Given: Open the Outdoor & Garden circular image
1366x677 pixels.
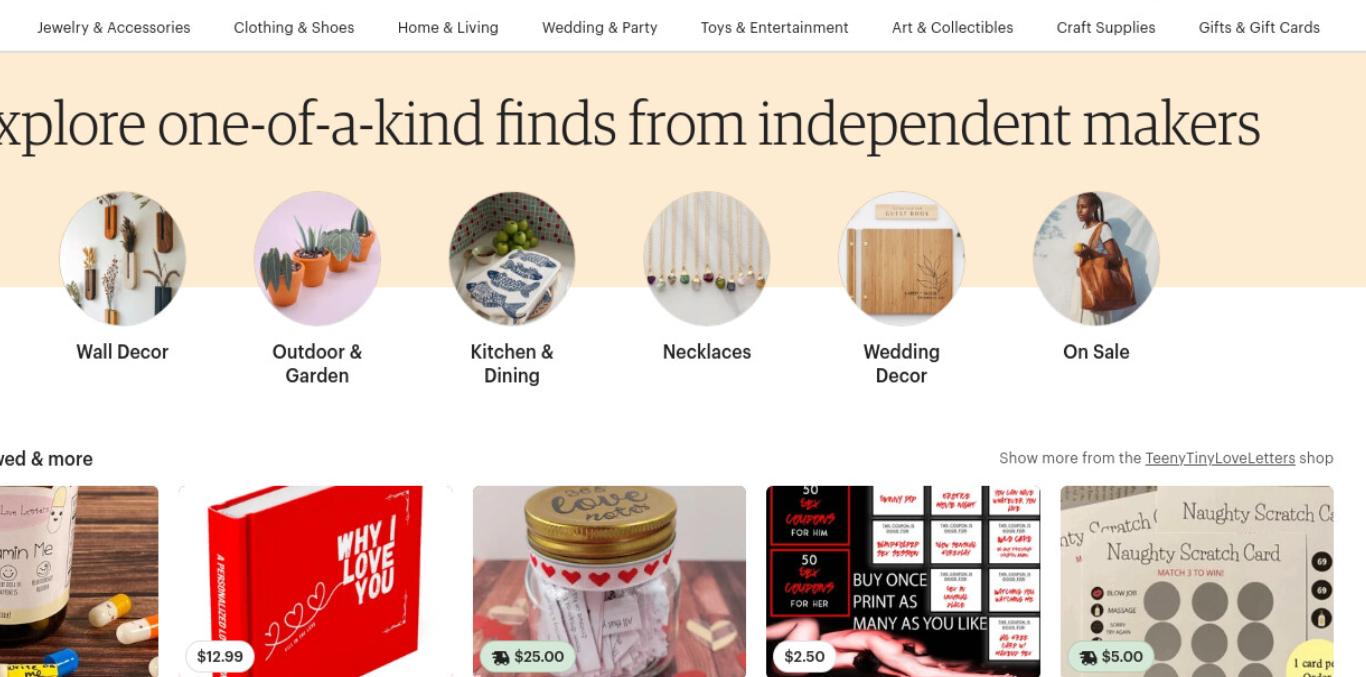Looking at the screenshot, I should [x=317, y=259].
